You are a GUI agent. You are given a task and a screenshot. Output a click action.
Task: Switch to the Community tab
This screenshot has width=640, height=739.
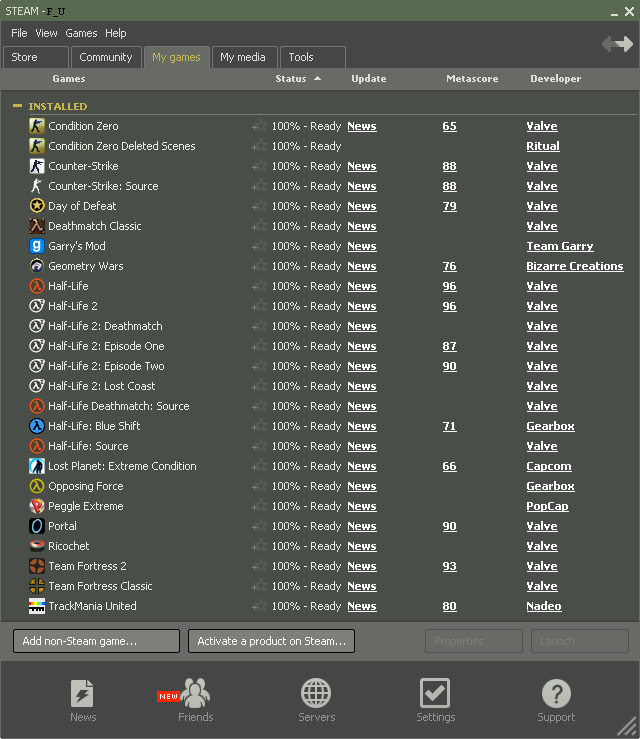click(x=106, y=57)
